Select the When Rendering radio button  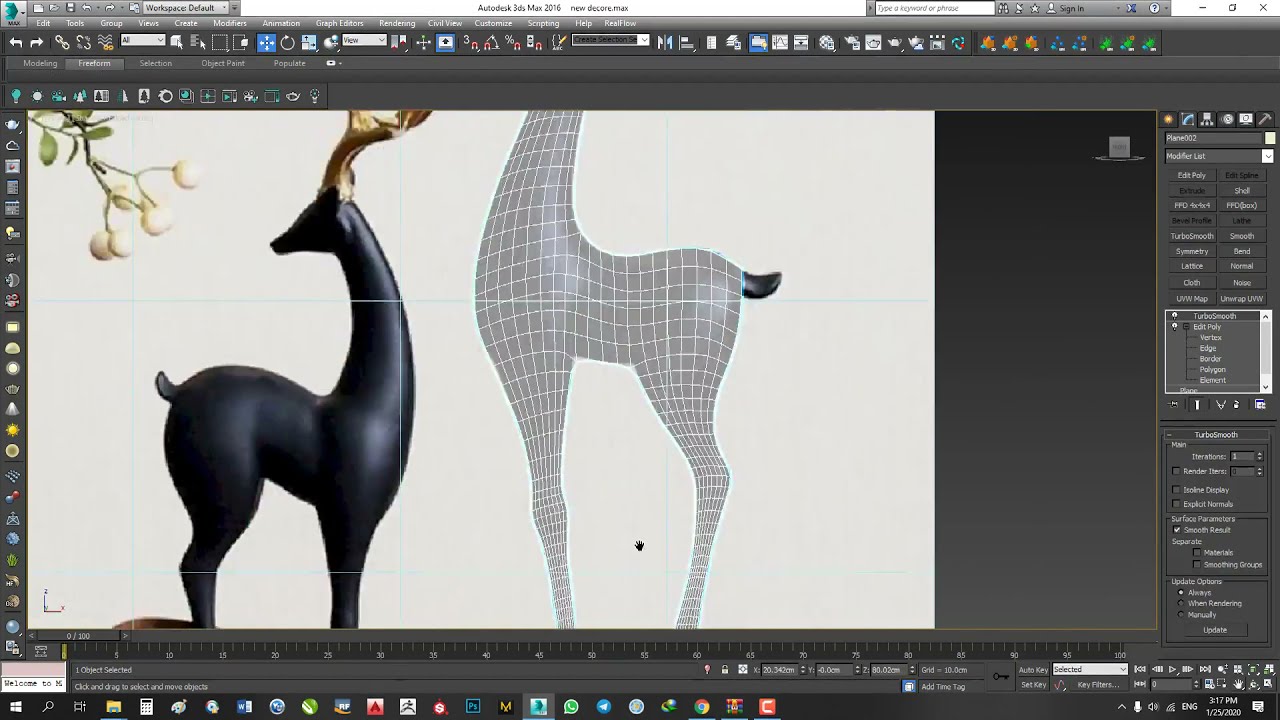[1180, 604]
